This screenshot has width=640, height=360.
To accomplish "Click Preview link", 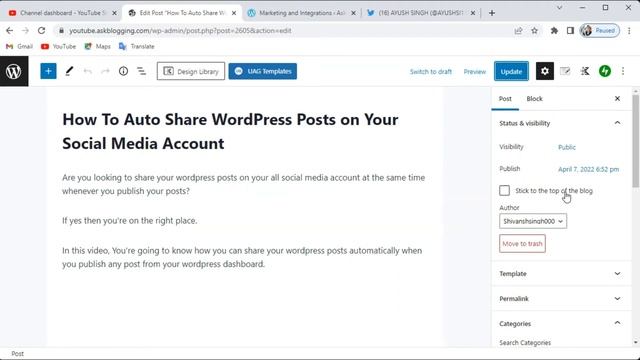I will point(475,72).
